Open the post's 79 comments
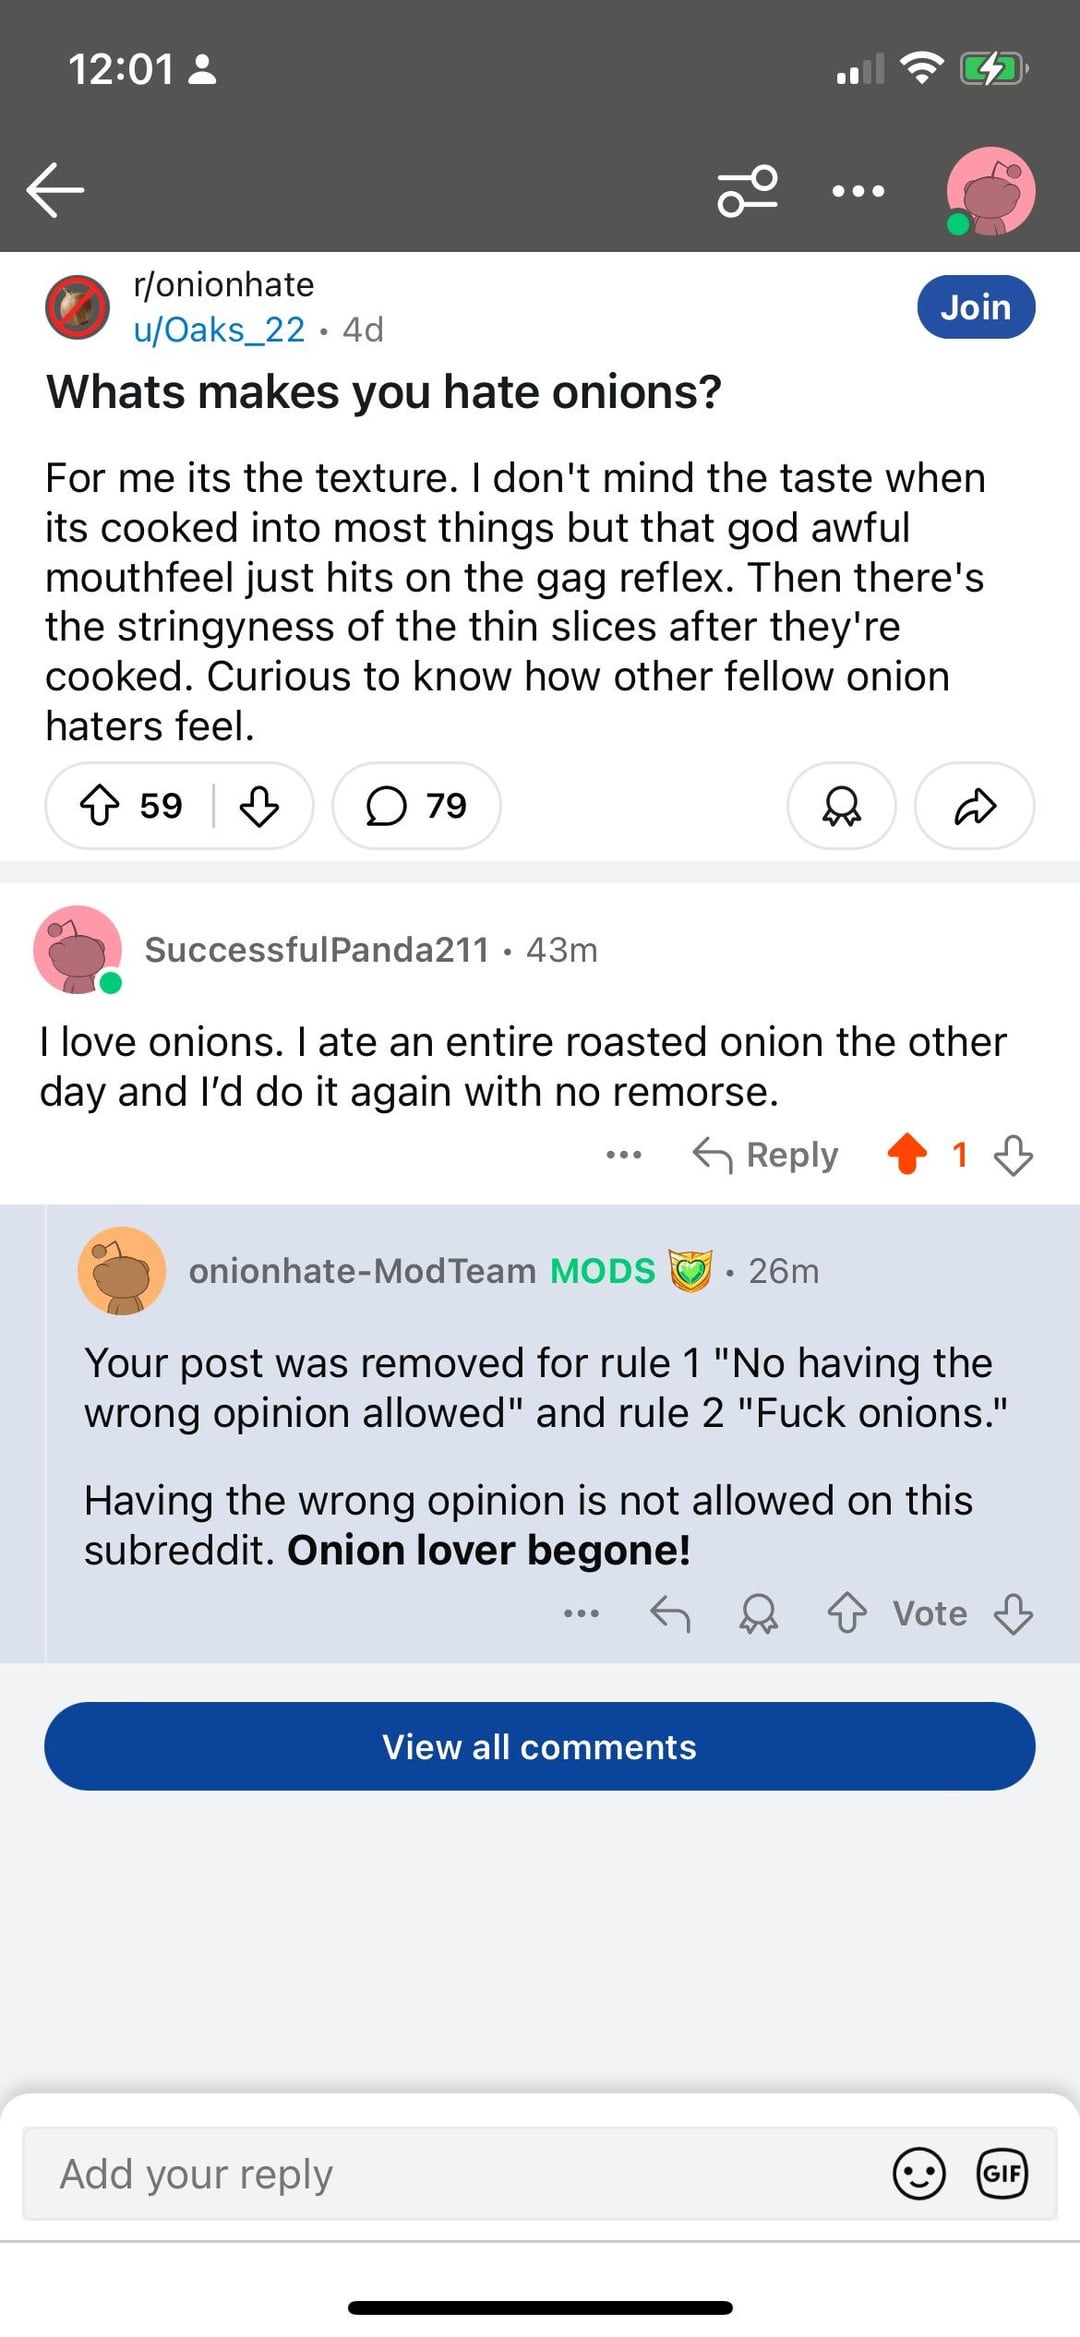Viewport: 1080px width, 2337px height. tap(416, 805)
